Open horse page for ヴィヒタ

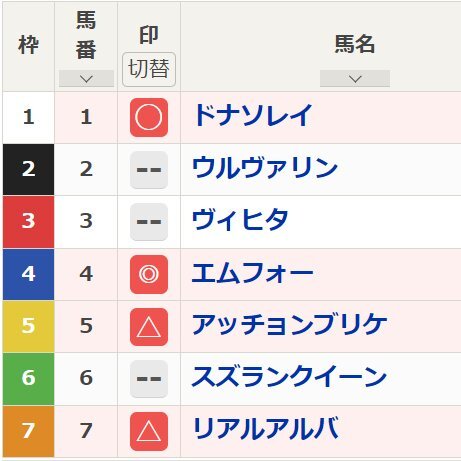coord(240,220)
